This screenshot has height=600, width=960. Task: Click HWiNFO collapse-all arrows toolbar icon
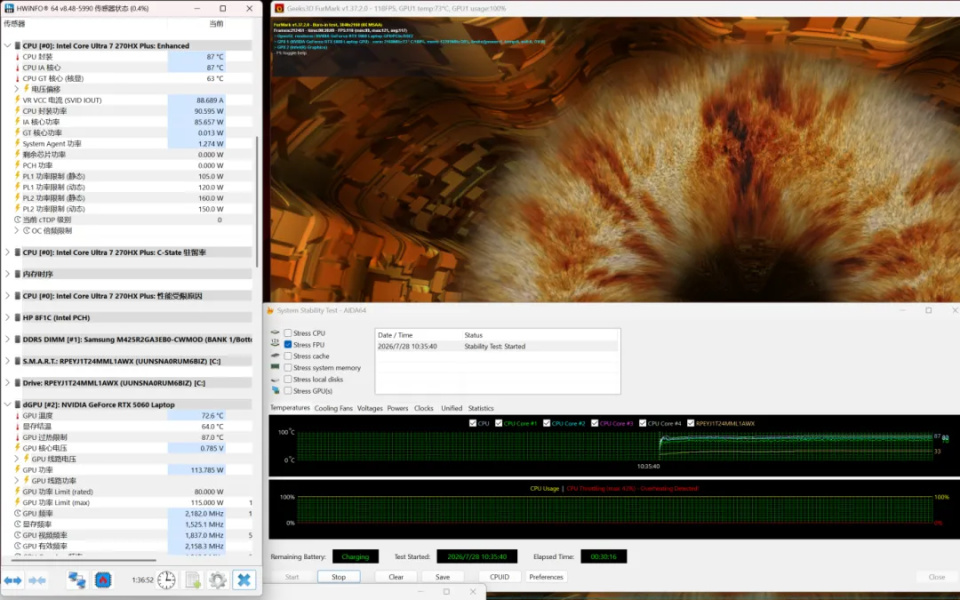pos(37,580)
